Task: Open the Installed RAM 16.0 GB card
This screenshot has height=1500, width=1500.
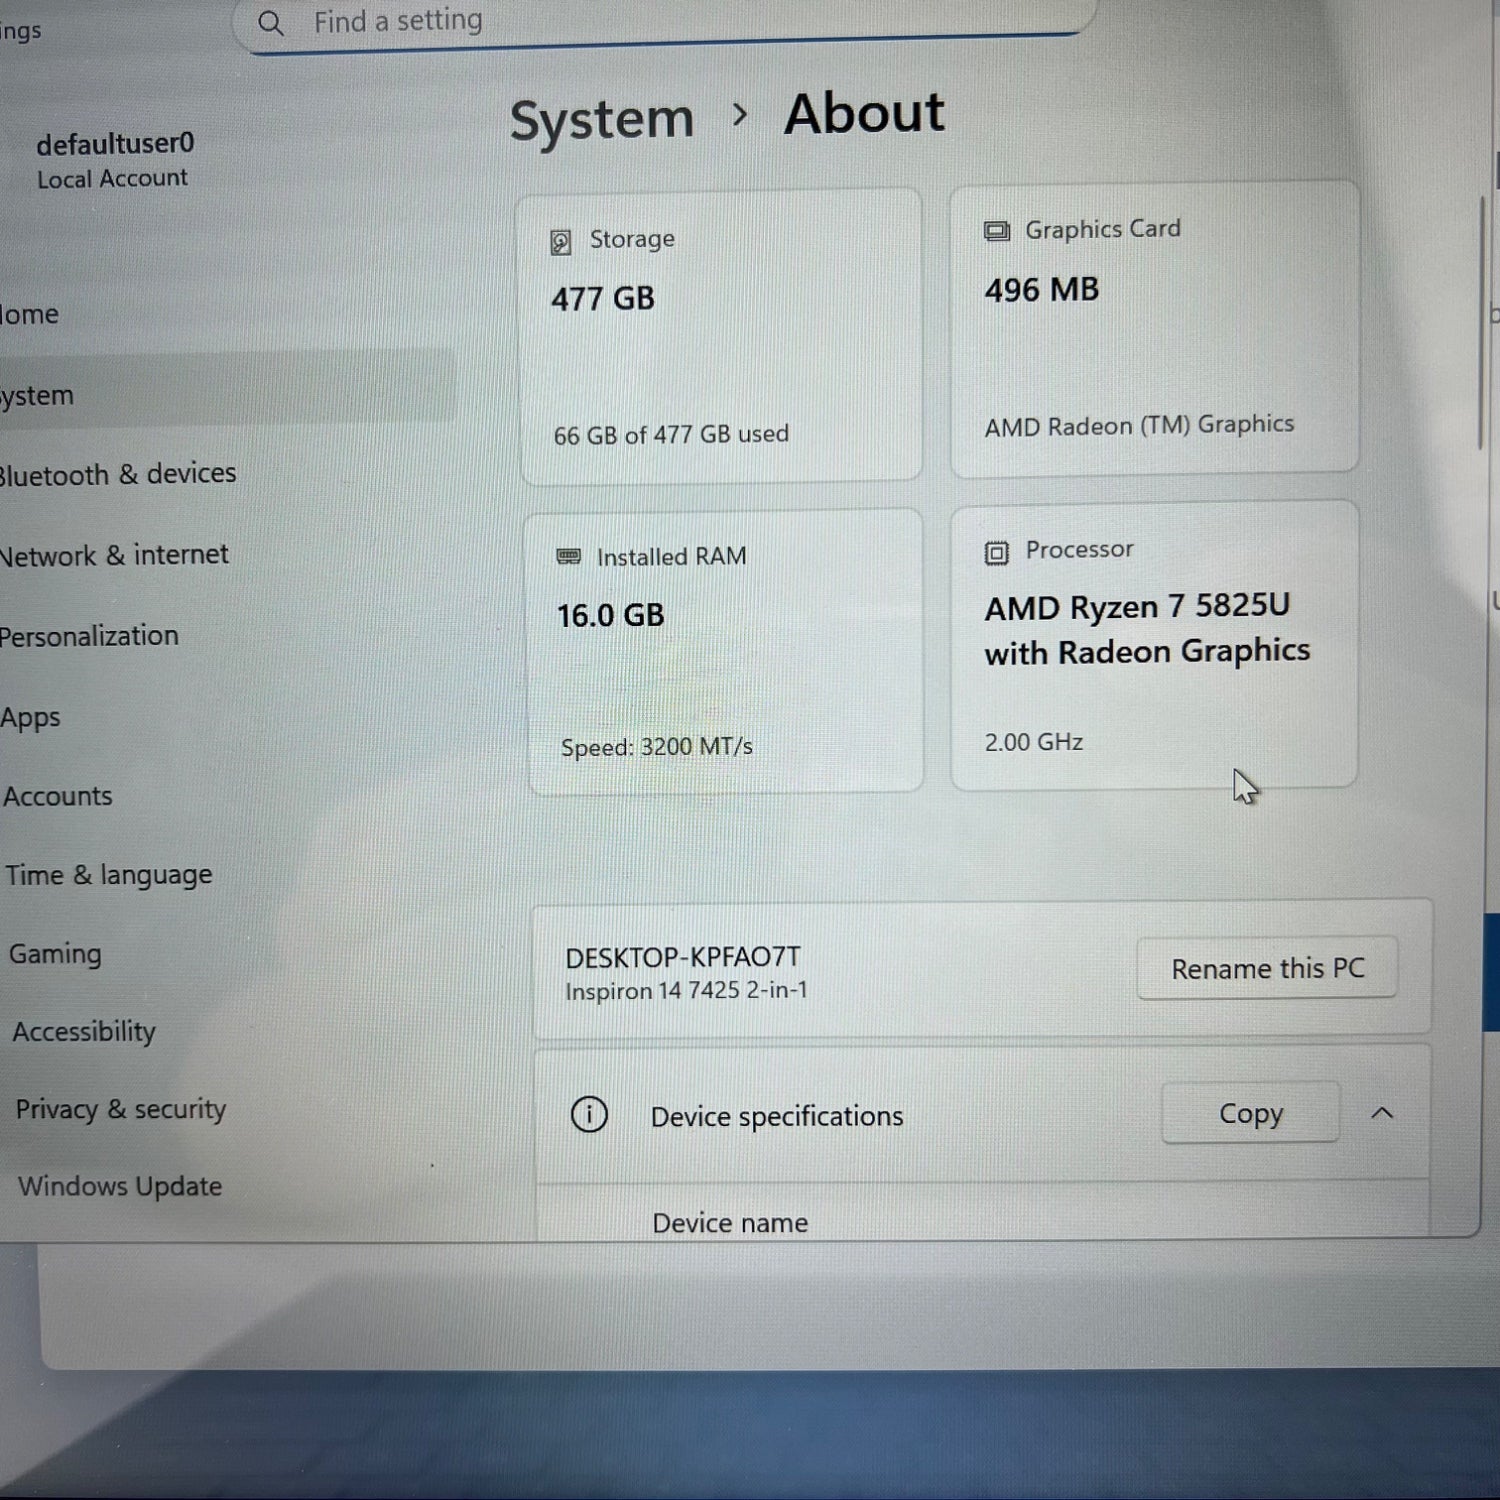Action: (725, 652)
